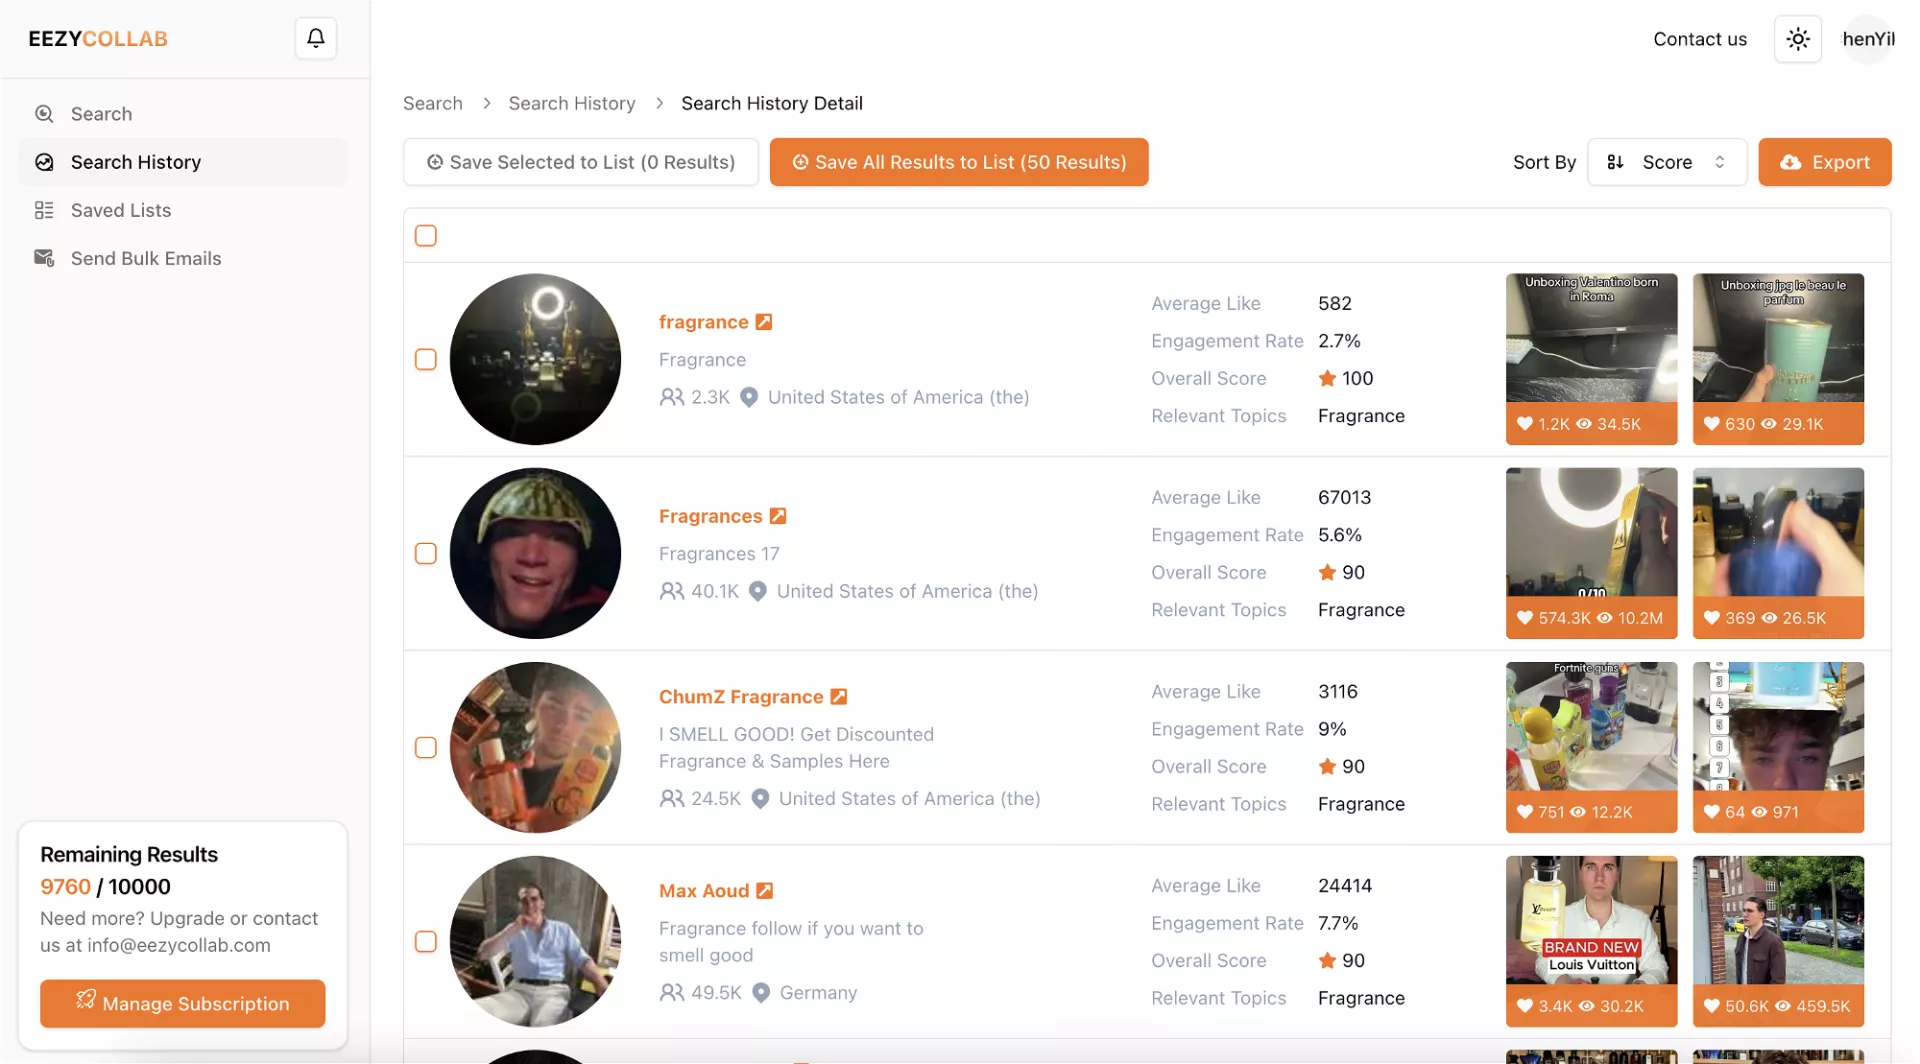Toggle the light/dark theme sun icon
Screen dimensions: 1920x1064
point(1797,39)
